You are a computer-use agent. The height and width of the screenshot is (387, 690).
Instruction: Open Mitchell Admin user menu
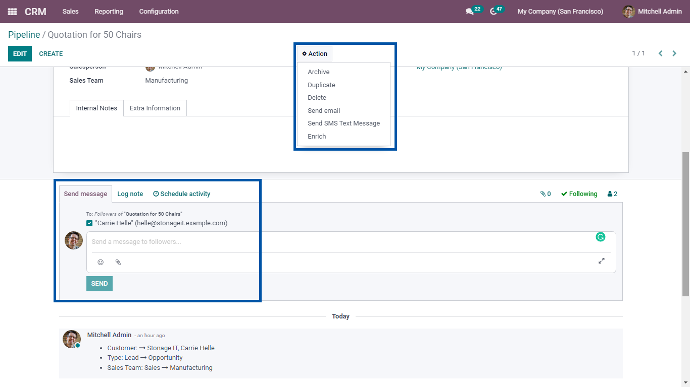[653, 11]
